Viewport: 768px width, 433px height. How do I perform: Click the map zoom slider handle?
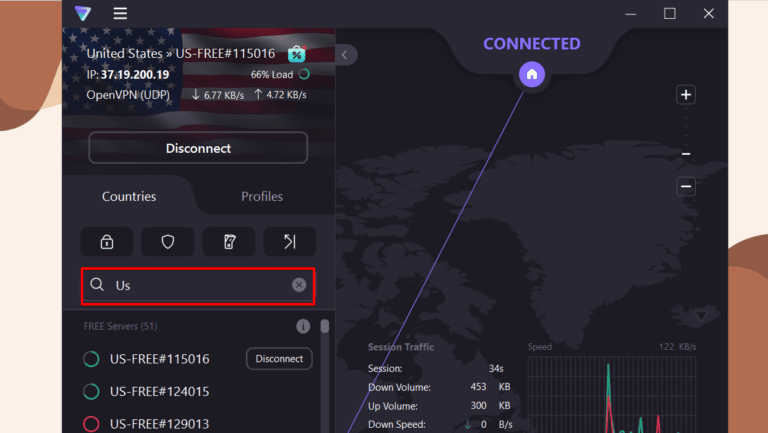[686, 154]
